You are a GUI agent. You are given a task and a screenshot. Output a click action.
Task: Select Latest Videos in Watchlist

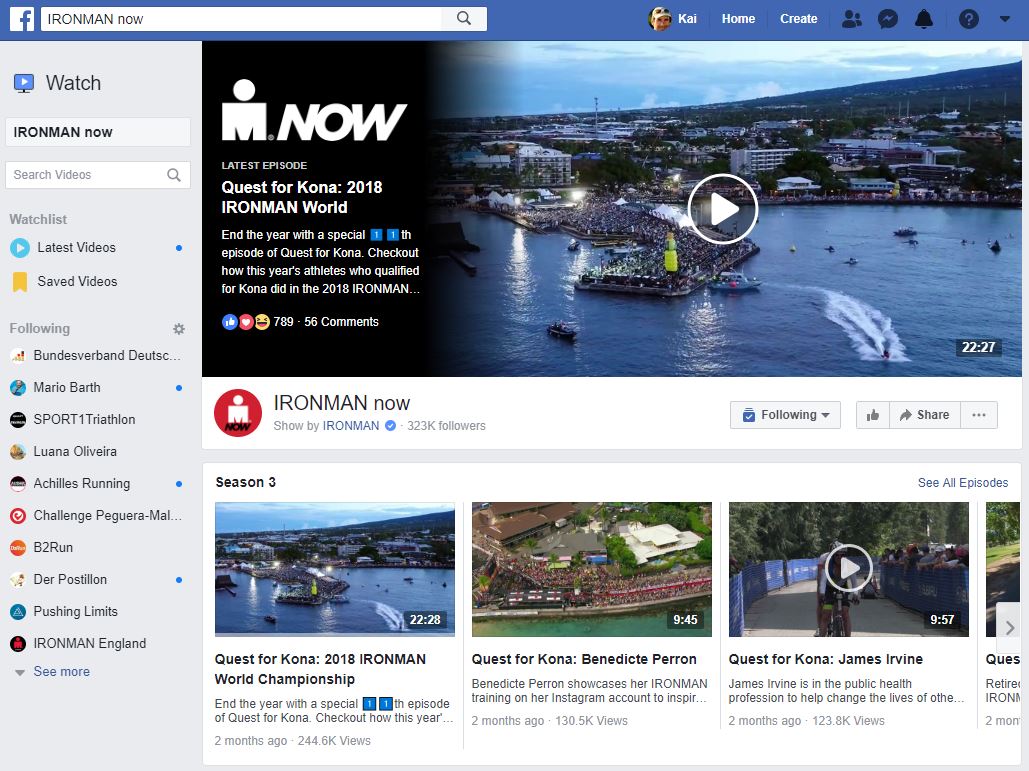[76, 248]
